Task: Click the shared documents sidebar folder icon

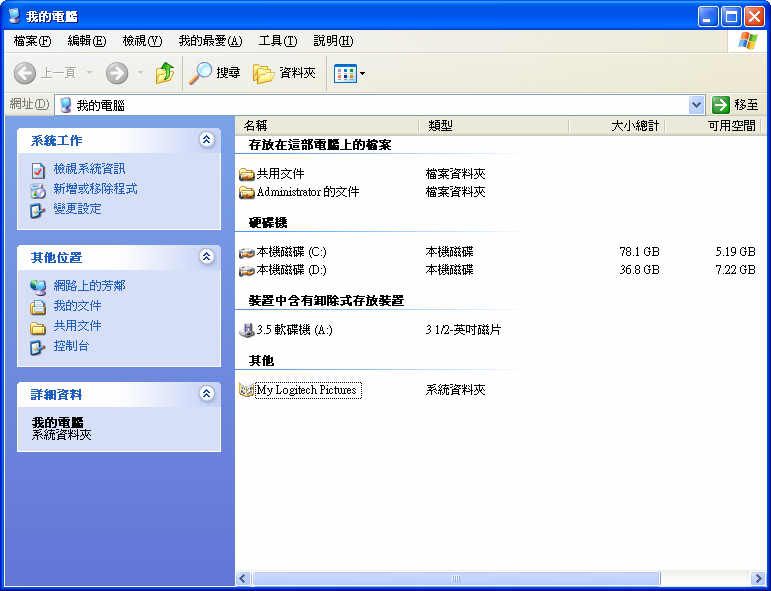Action: (x=38, y=327)
